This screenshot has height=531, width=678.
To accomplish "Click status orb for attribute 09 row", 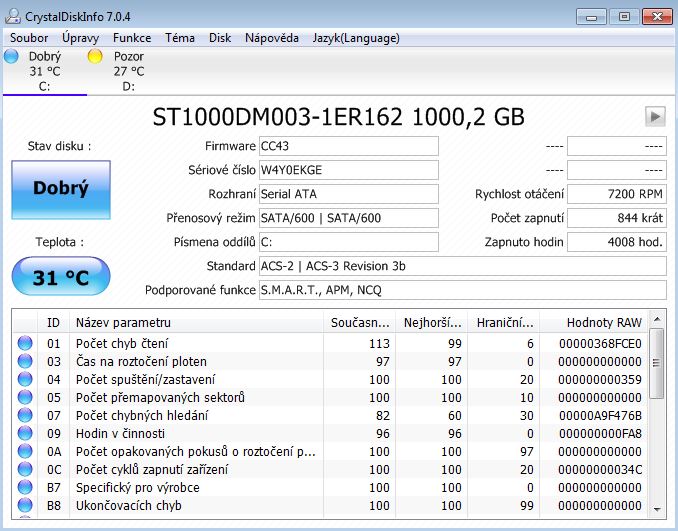I will pos(25,434).
